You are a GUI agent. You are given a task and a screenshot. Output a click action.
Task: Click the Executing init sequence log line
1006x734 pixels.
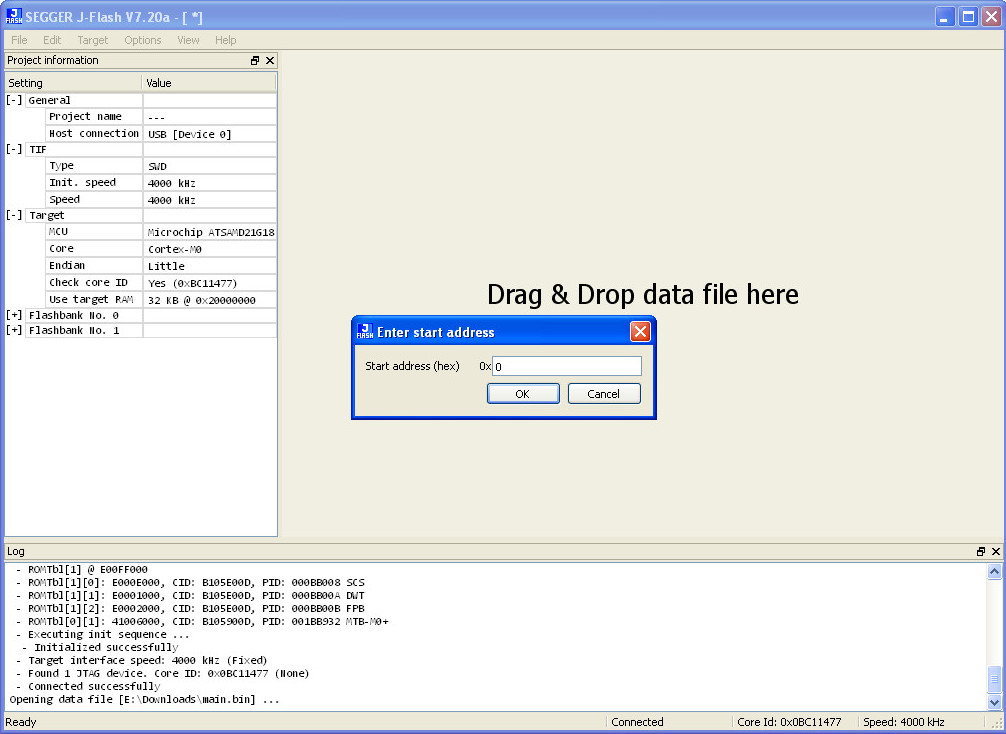click(103, 635)
